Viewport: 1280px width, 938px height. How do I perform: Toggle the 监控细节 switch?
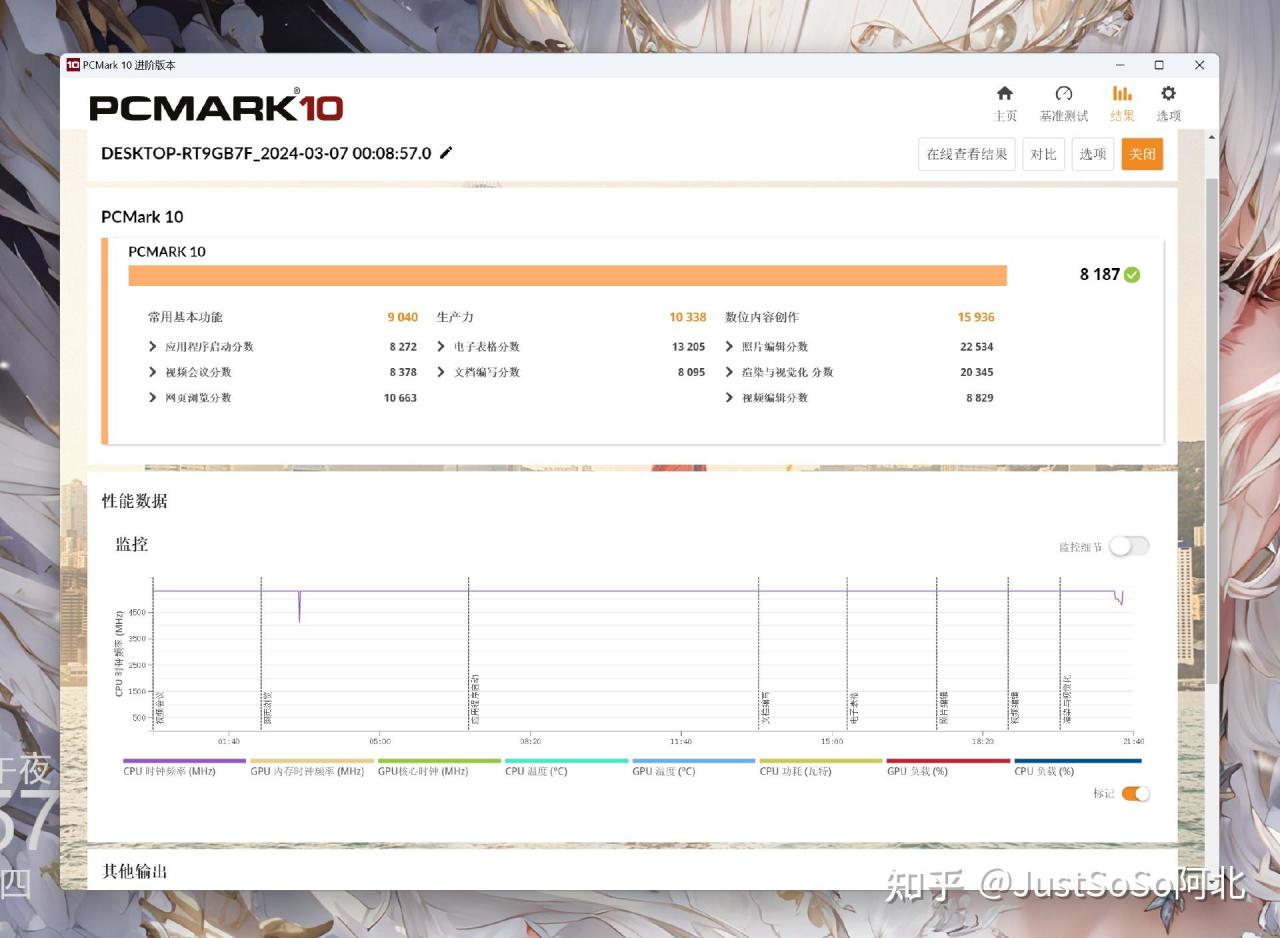pos(1129,546)
